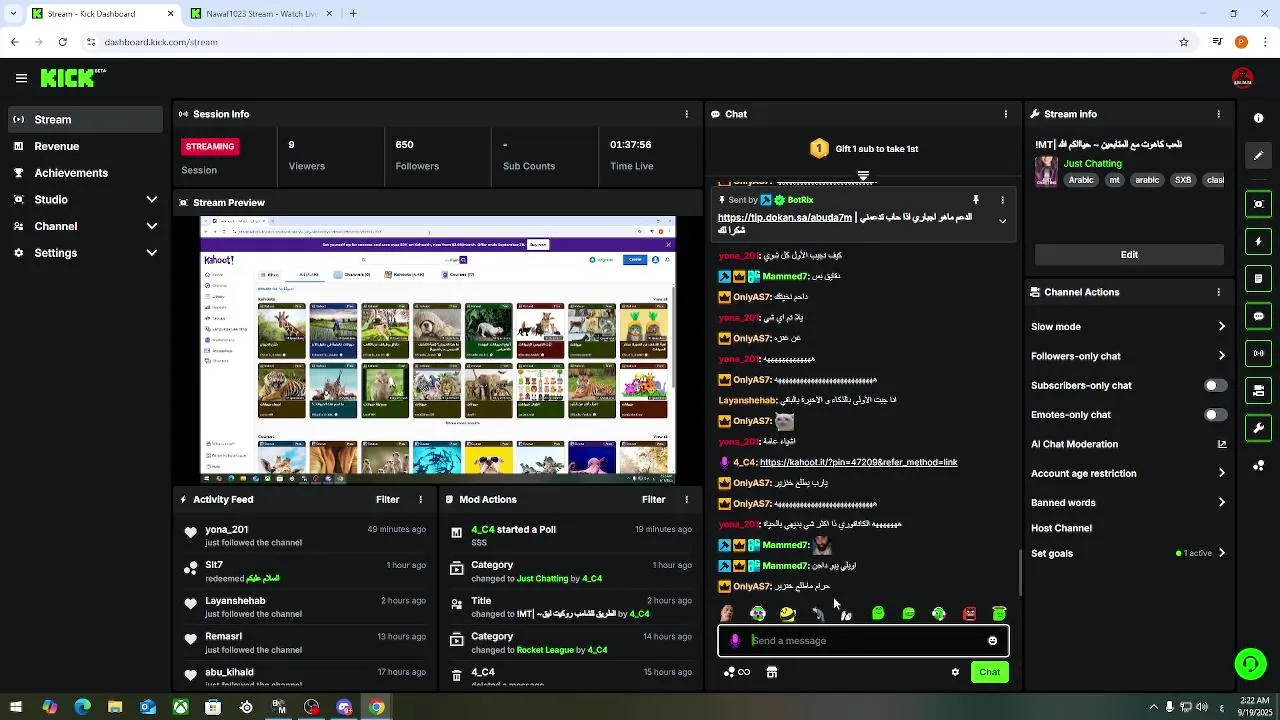Click the stream preview thumbnail

(438, 350)
